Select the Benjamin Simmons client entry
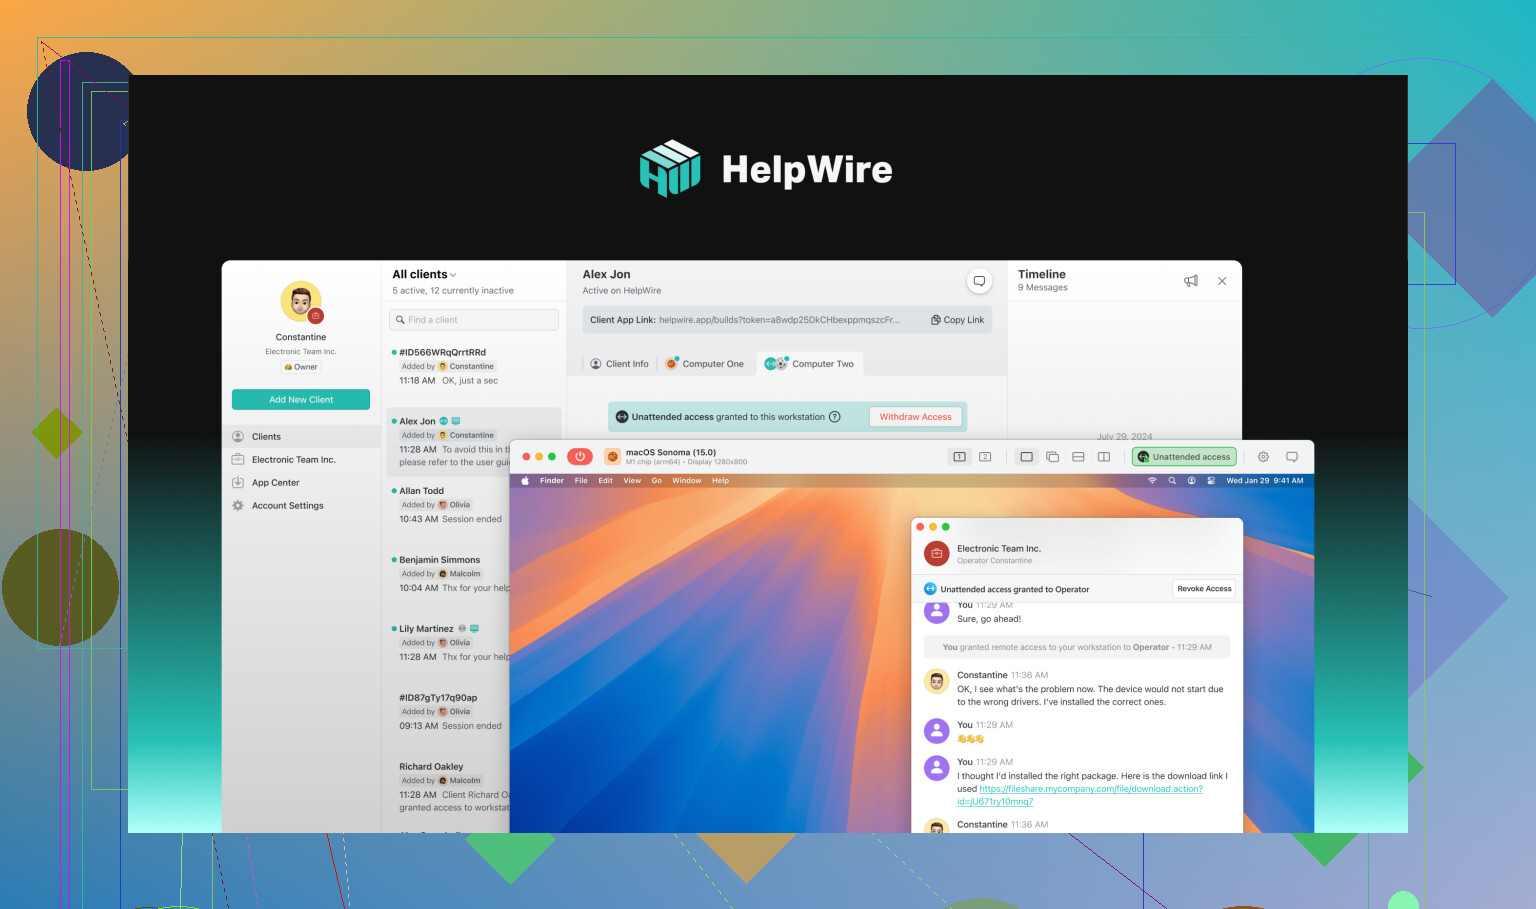1536x909 pixels. coord(450,574)
